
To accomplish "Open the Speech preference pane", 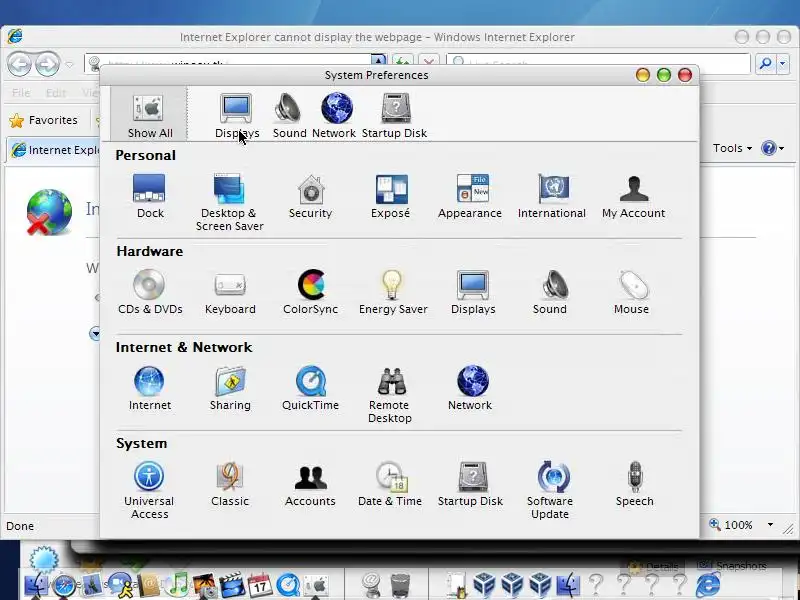I will [x=634, y=484].
